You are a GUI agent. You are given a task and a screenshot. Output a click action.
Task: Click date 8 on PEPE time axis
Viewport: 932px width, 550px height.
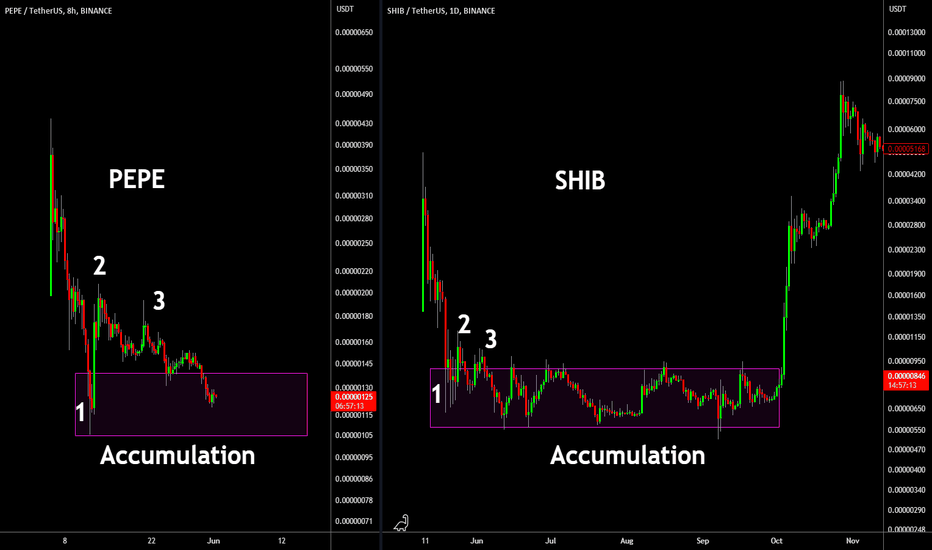[65, 541]
